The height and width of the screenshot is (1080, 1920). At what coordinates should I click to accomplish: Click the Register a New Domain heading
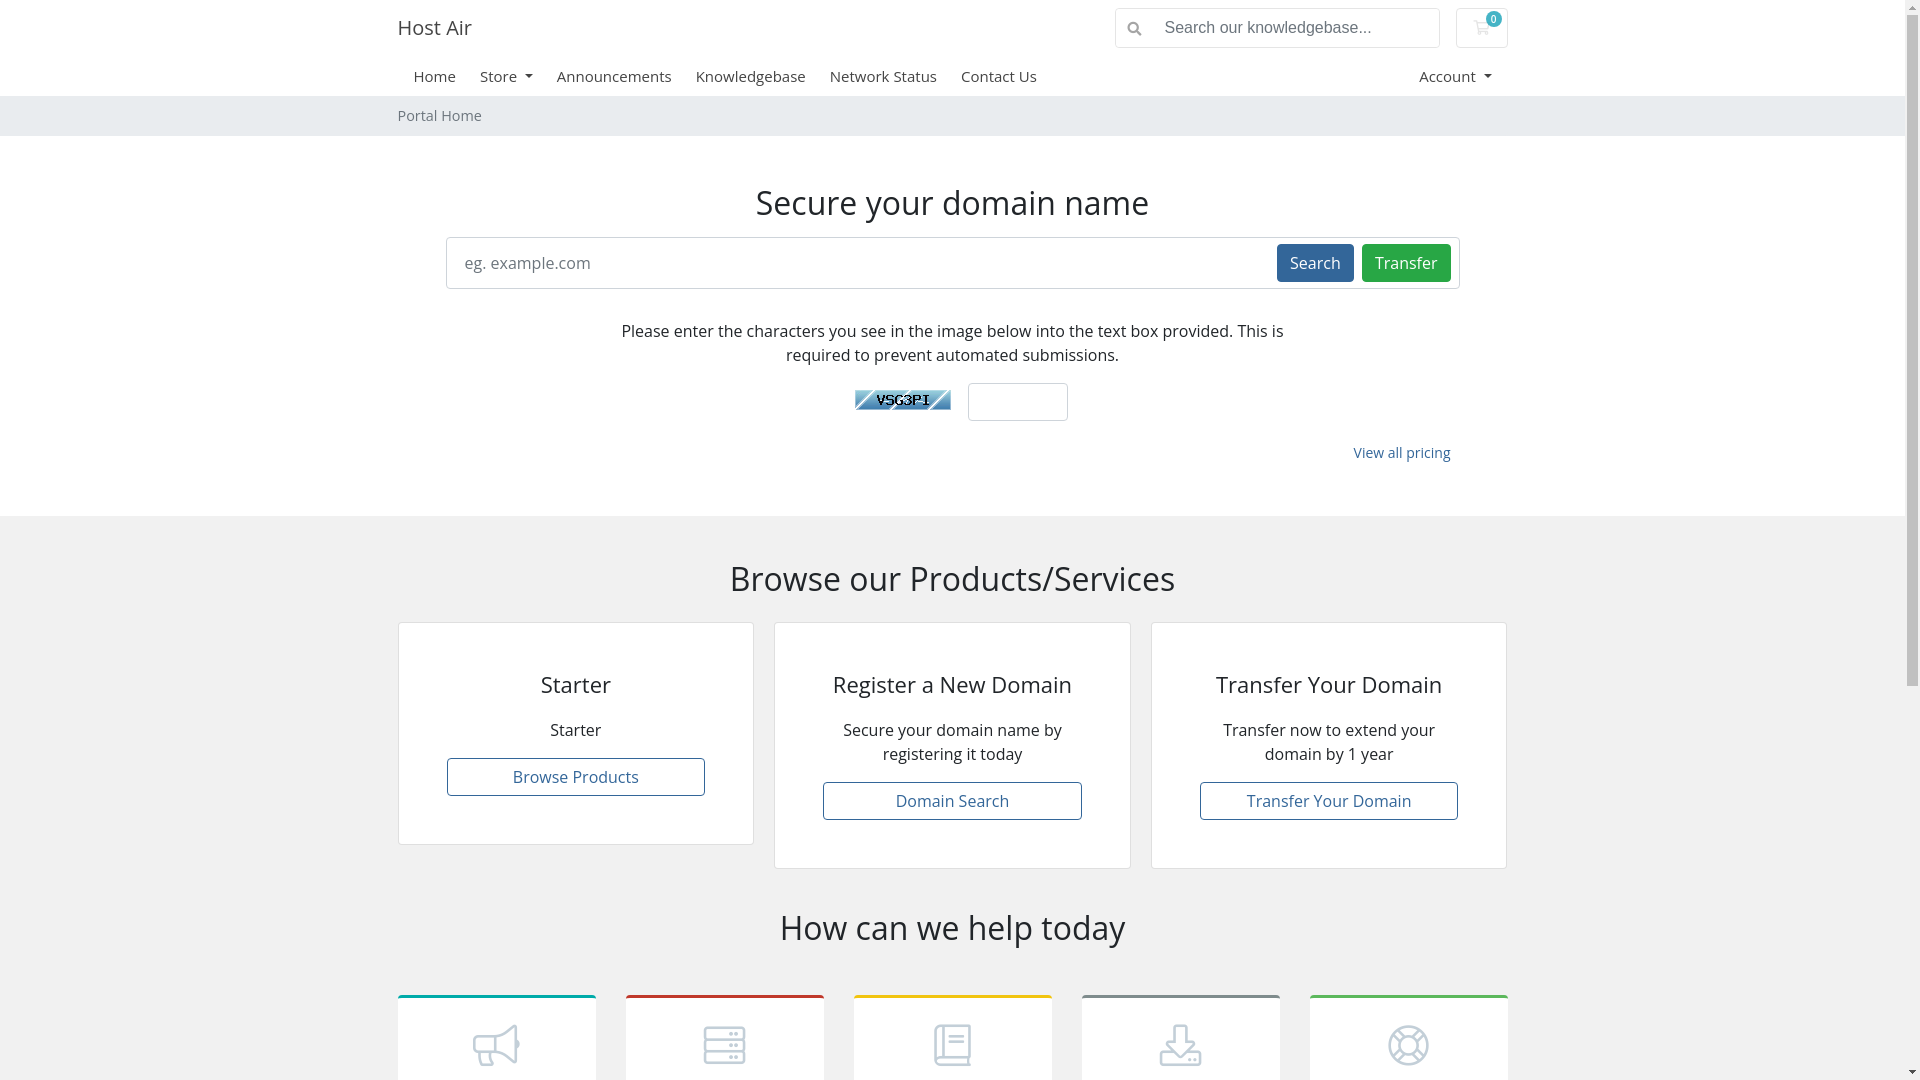click(952, 685)
